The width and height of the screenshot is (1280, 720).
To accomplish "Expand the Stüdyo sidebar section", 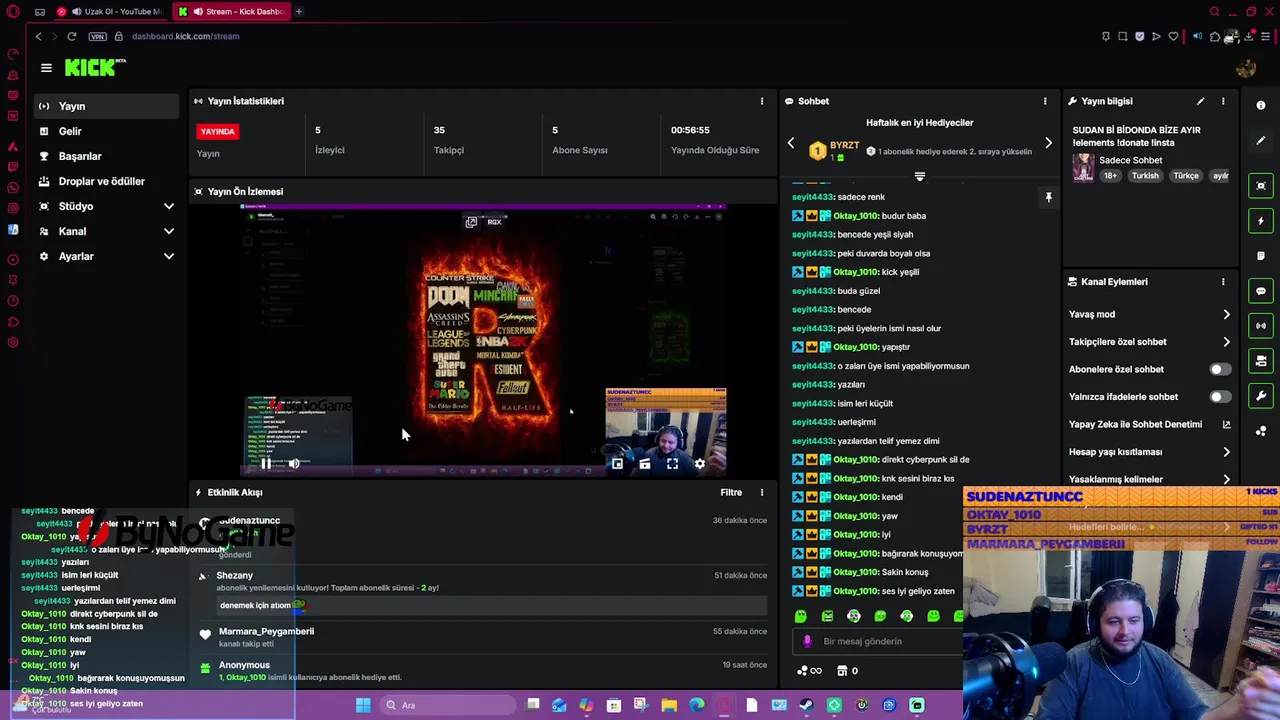I will tap(169, 206).
